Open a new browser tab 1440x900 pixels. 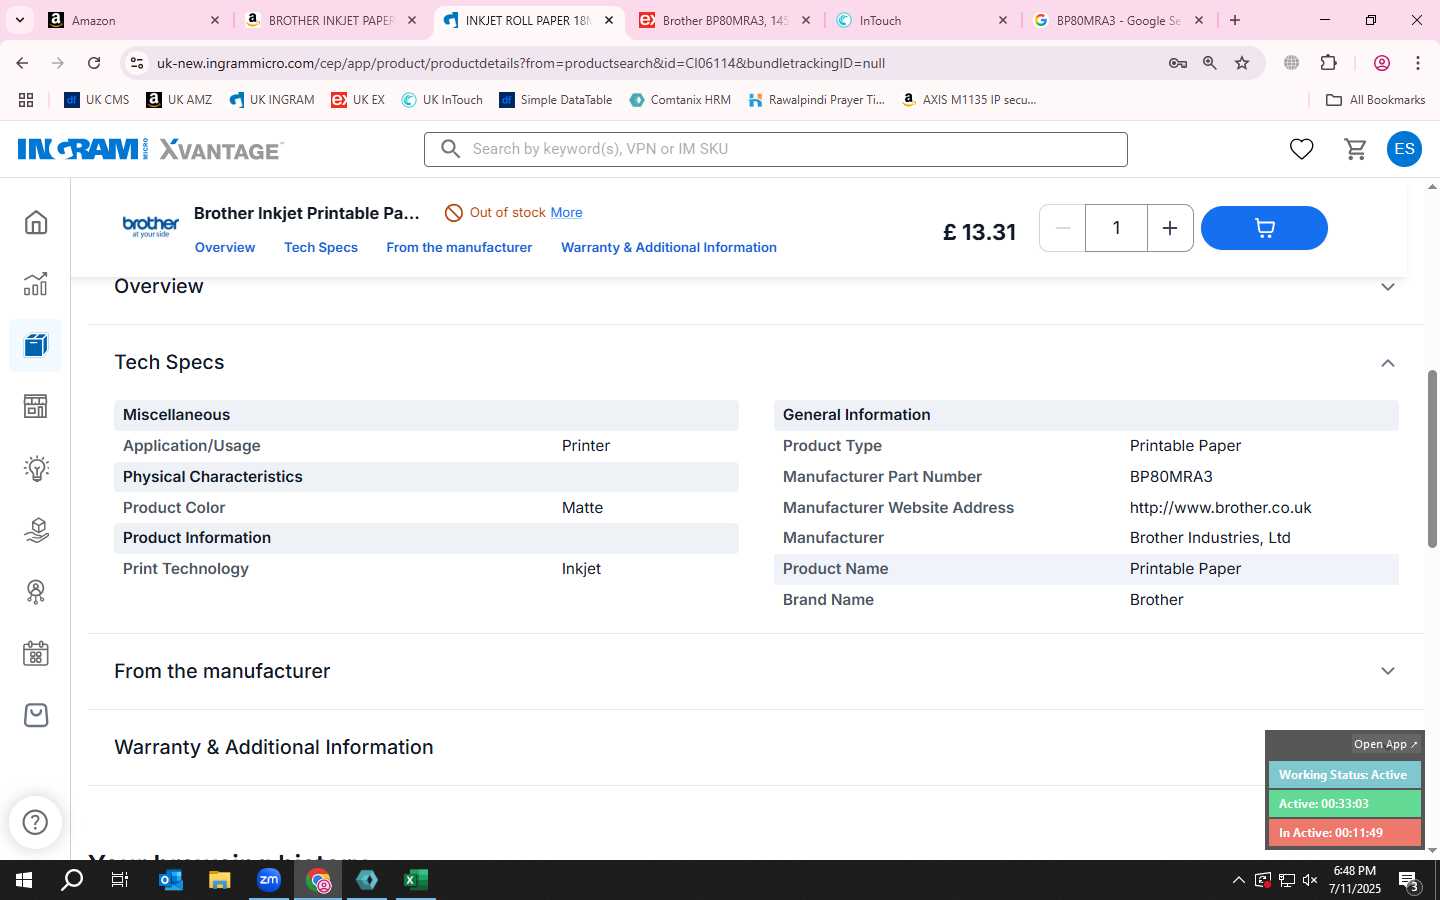pyautogui.click(x=1235, y=20)
